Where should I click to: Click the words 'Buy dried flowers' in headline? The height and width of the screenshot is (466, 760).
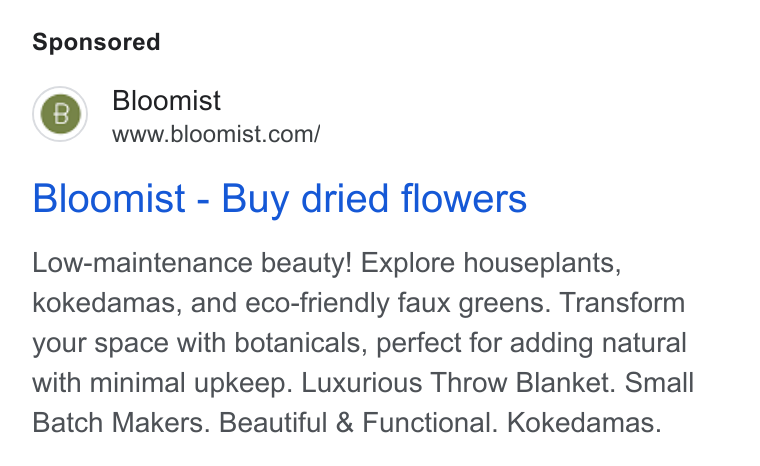click(x=374, y=198)
